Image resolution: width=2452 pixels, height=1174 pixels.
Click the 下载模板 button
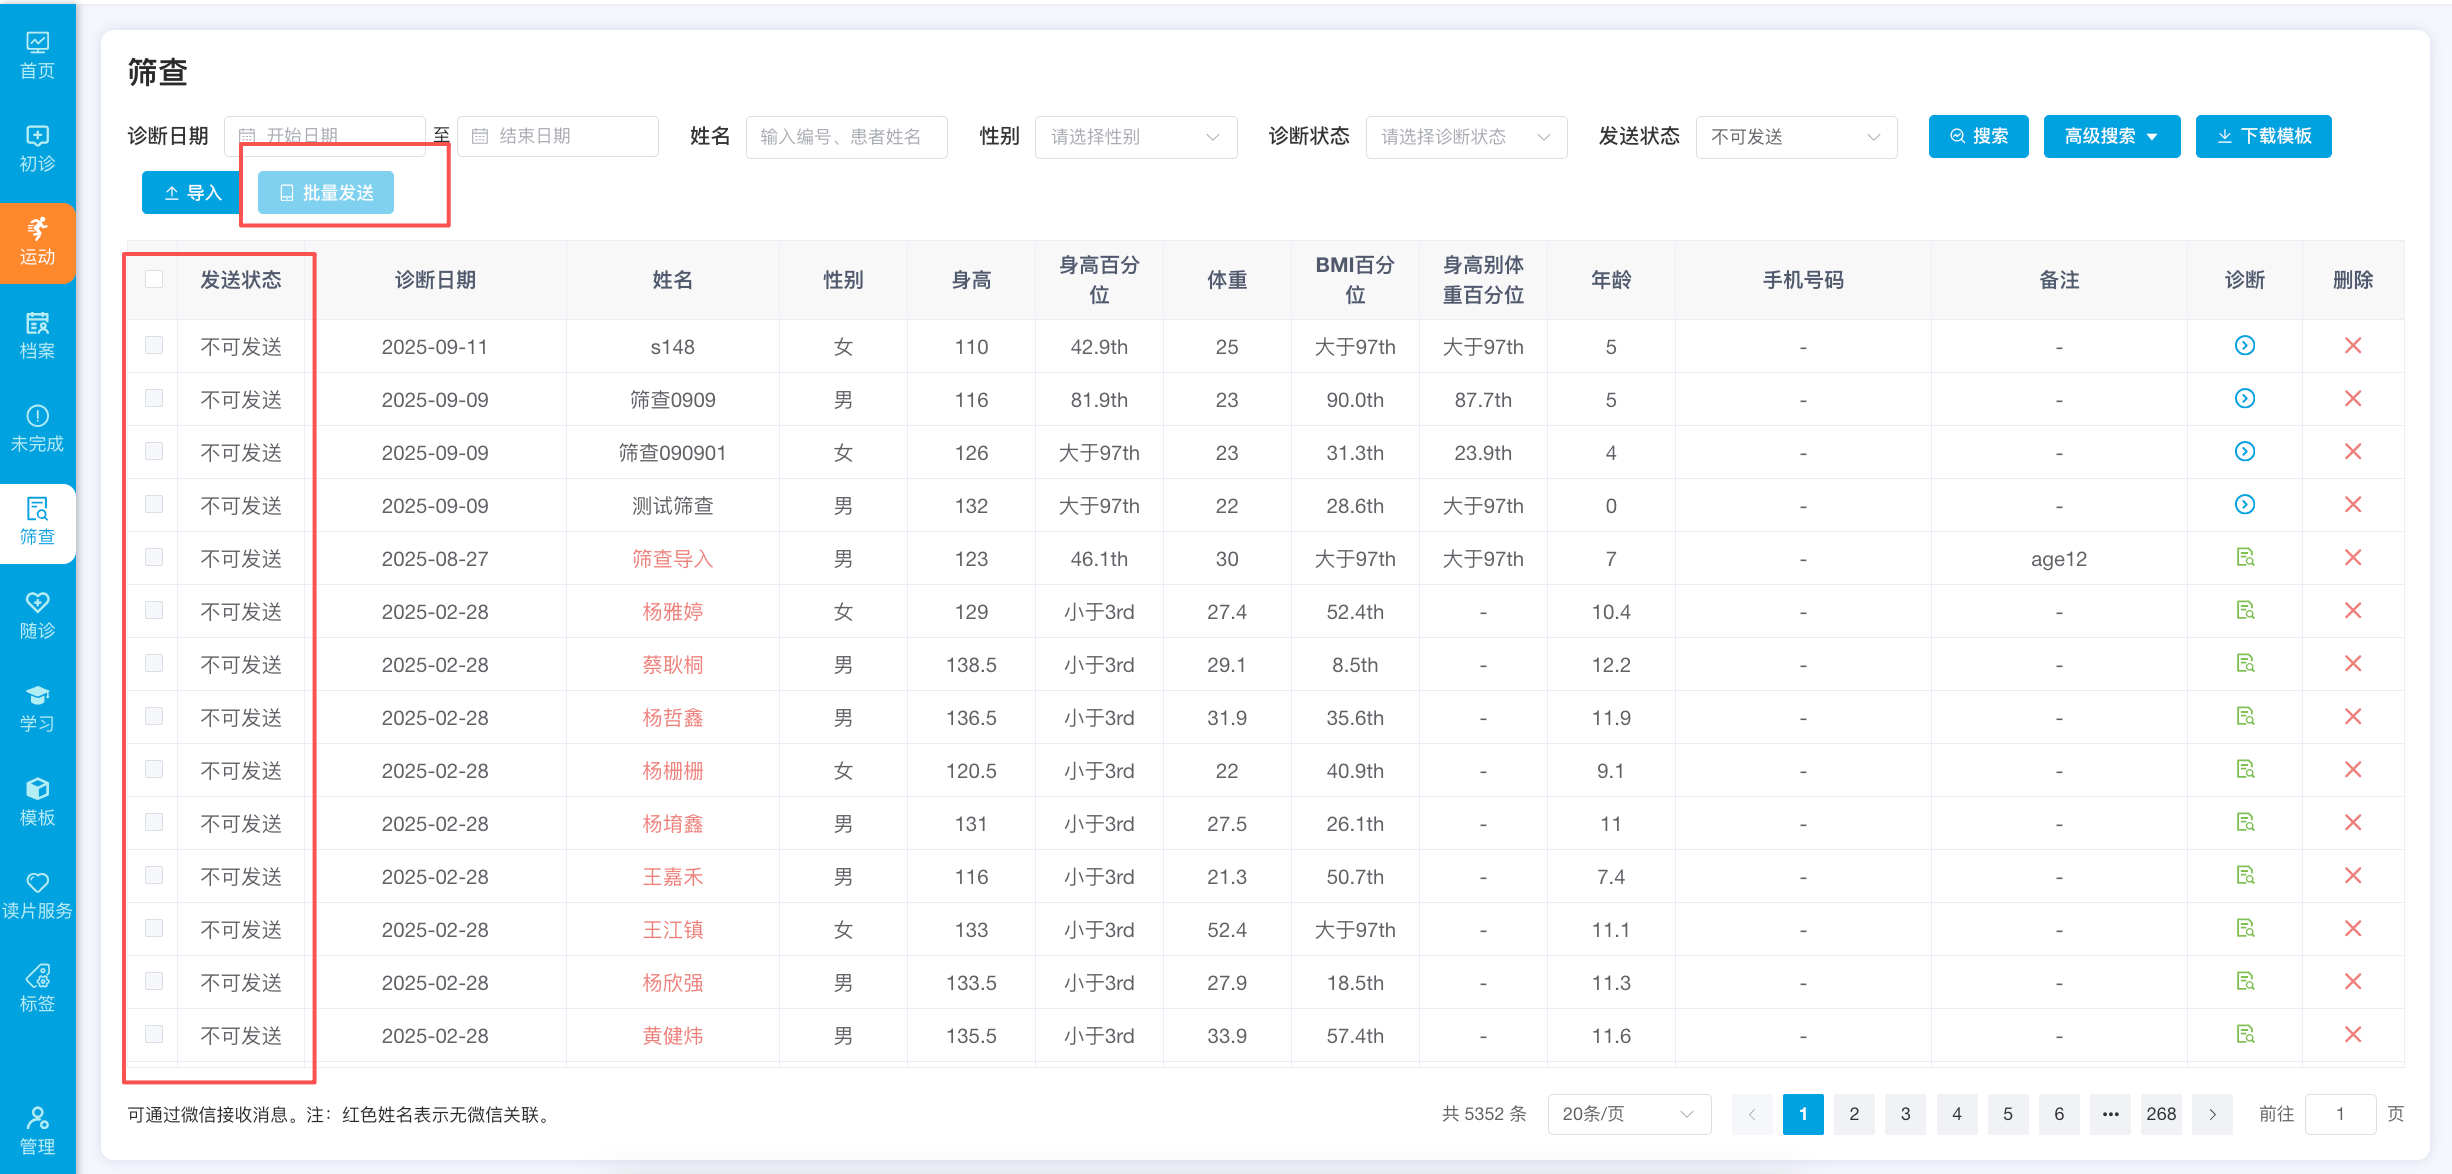click(2263, 137)
